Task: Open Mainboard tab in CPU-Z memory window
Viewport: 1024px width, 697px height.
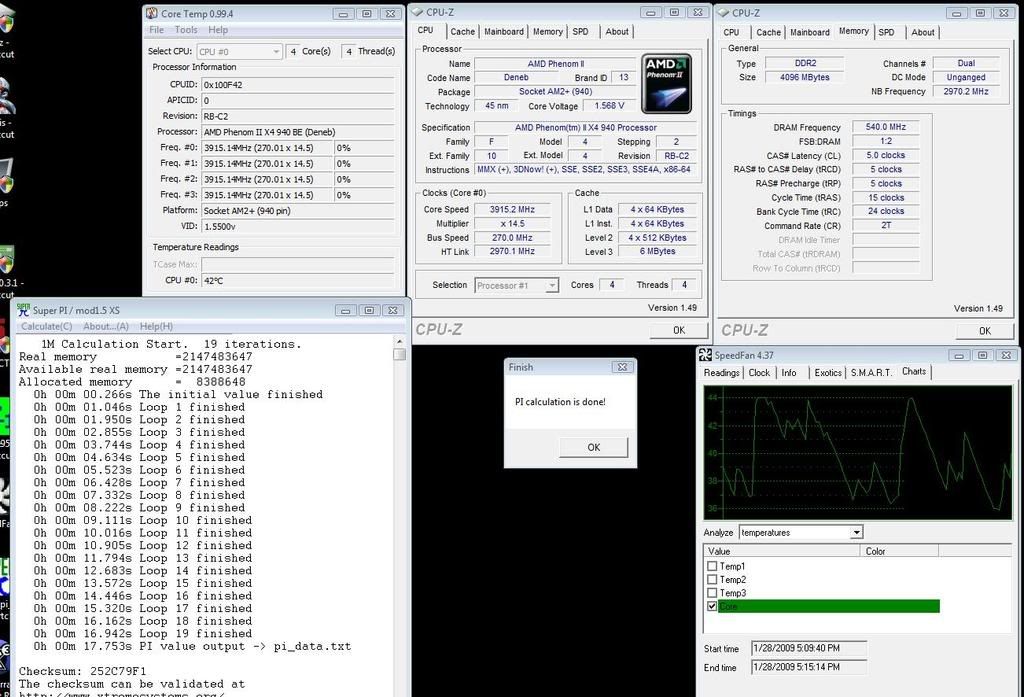Action: click(x=809, y=32)
